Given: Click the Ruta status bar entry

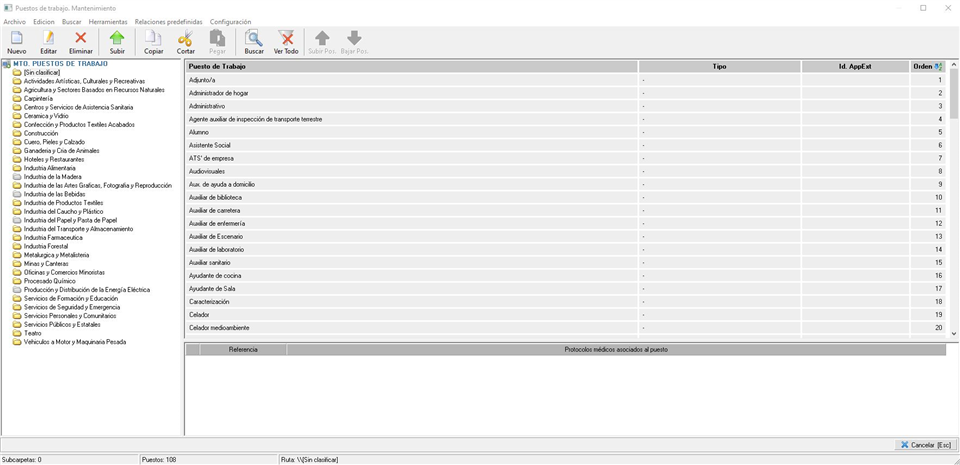Looking at the screenshot, I should coord(309,459).
